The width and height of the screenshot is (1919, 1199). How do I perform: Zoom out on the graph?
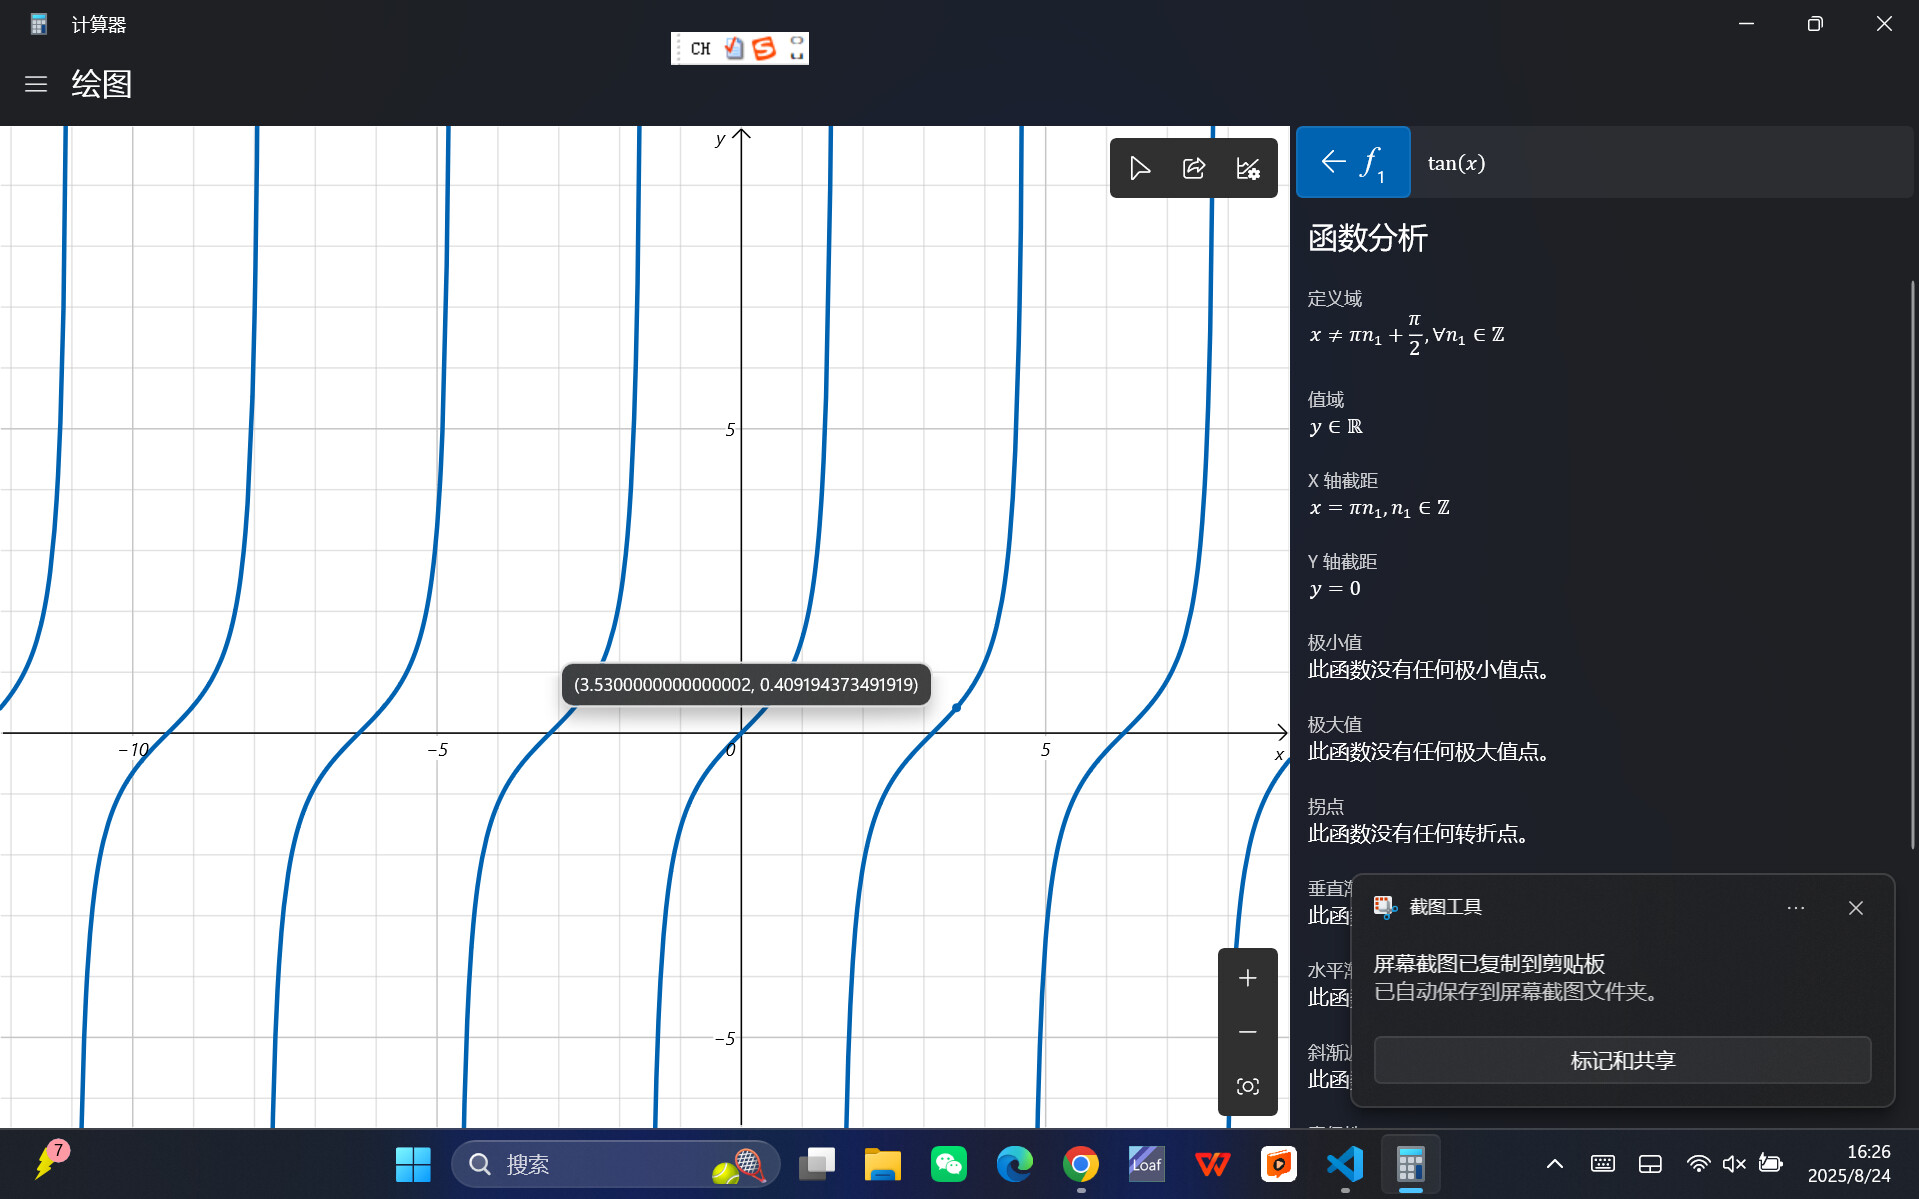click(x=1247, y=1031)
